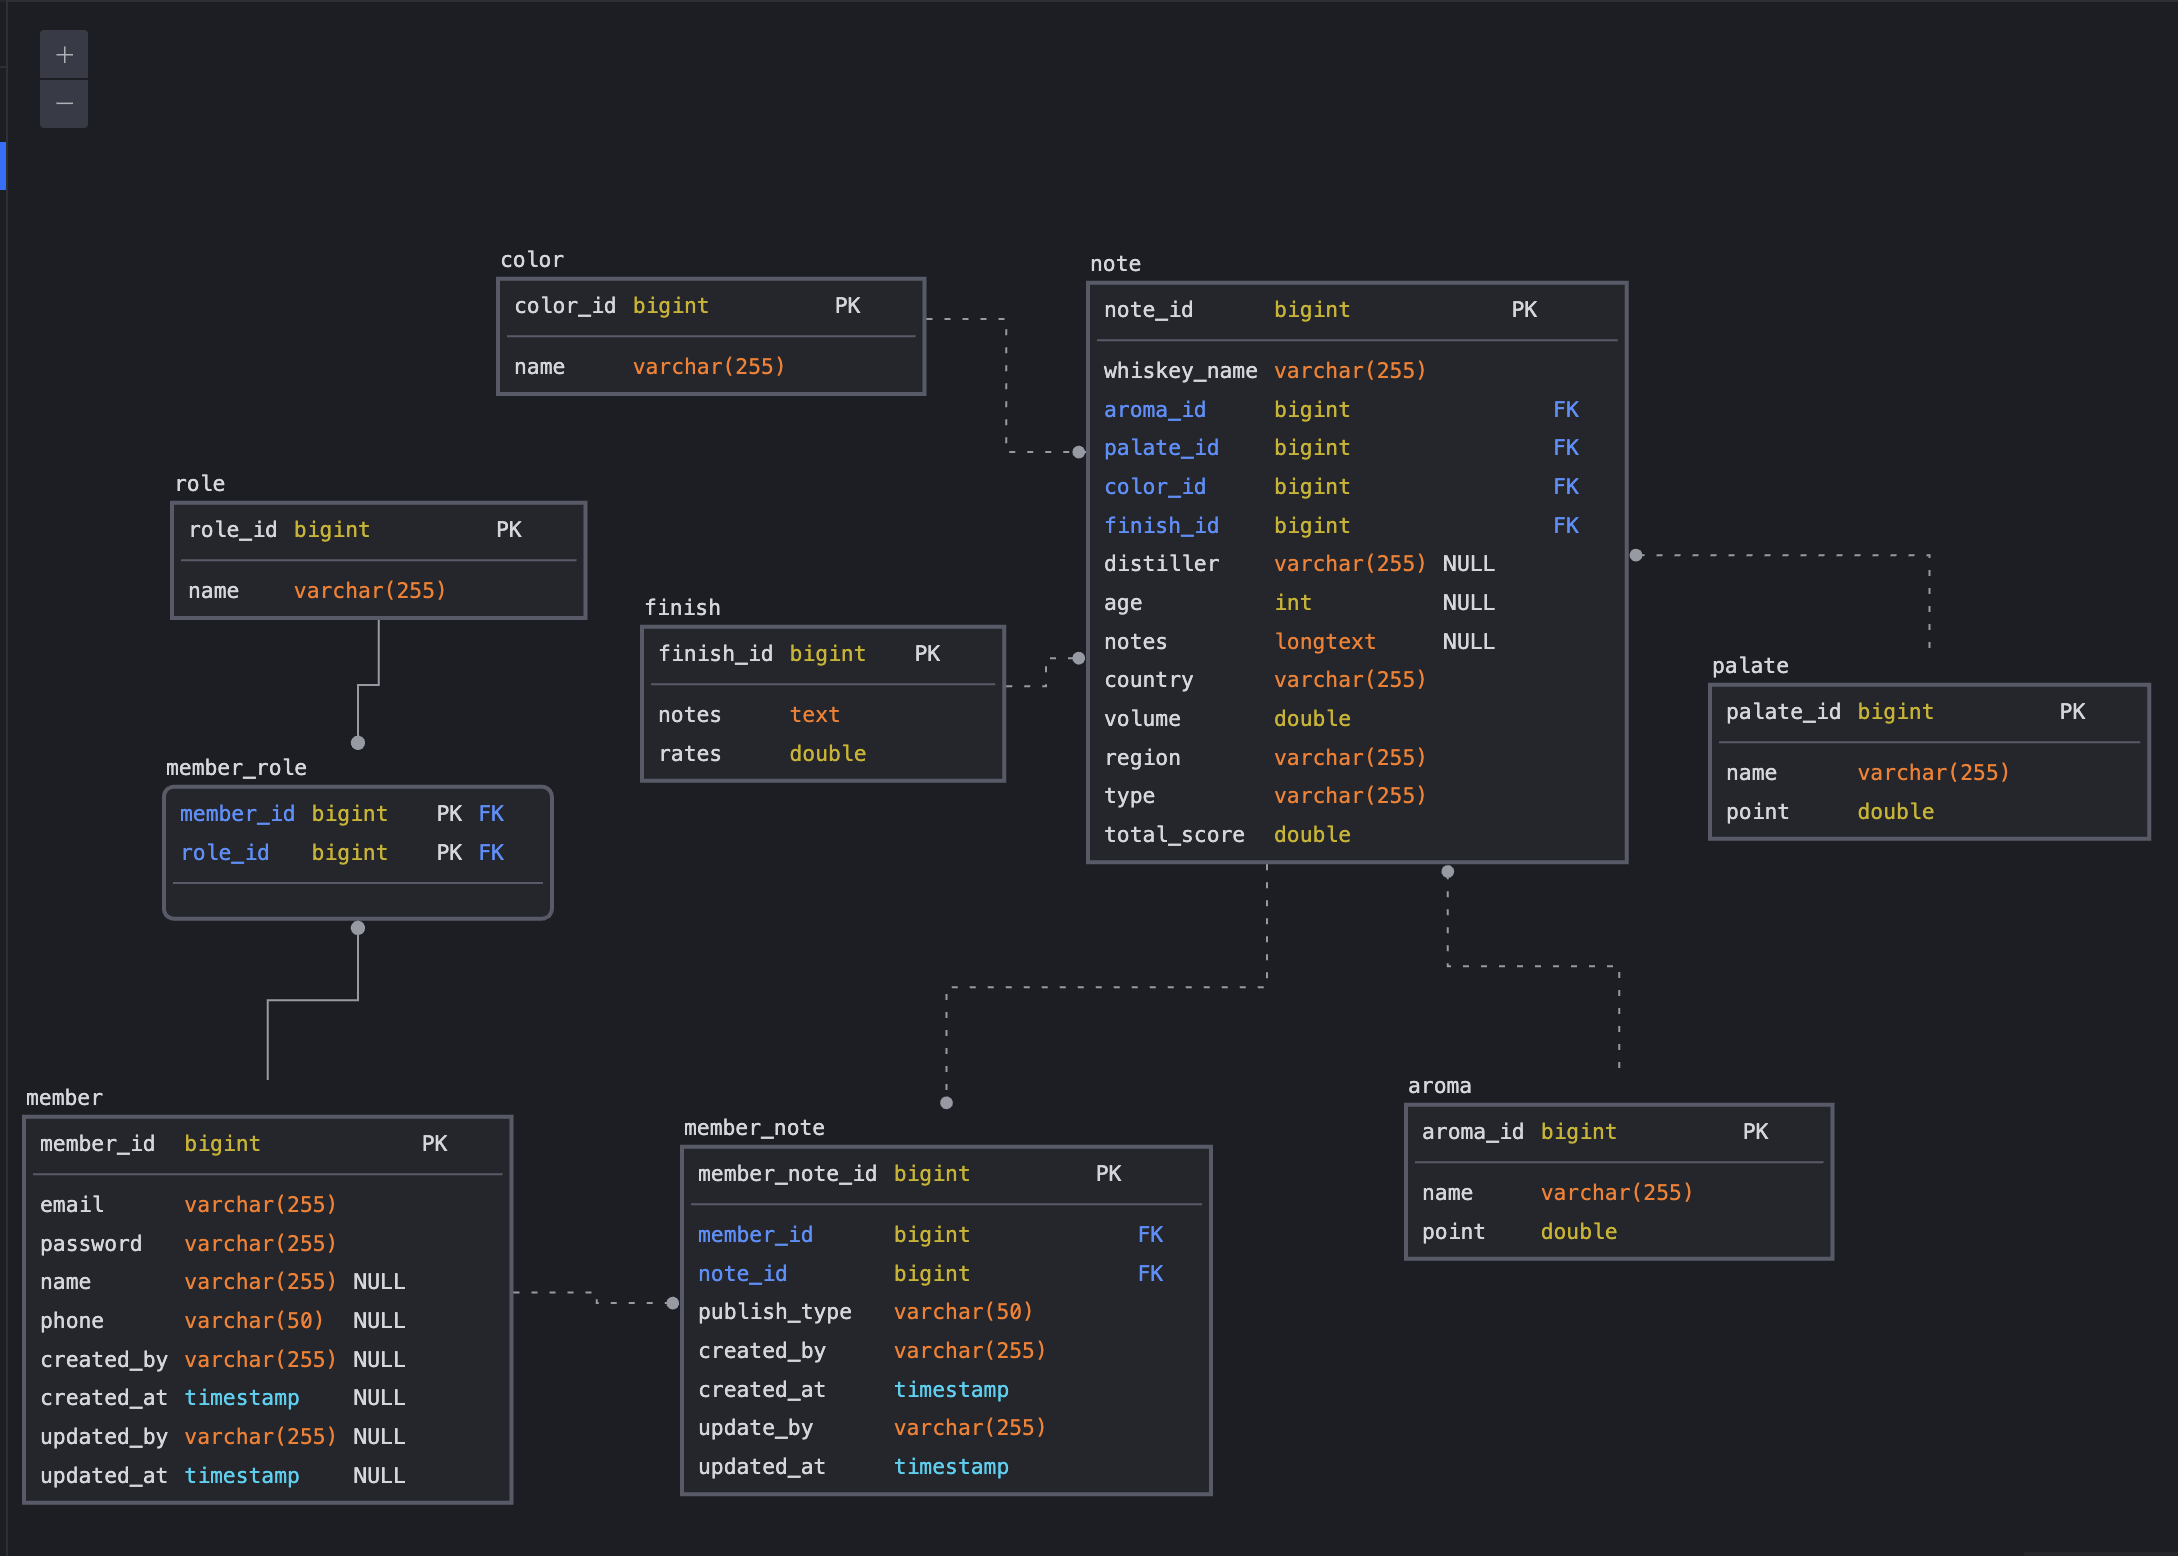The image size is (2178, 1556).
Task: Select the email field in member table
Action: (x=70, y=1204)
